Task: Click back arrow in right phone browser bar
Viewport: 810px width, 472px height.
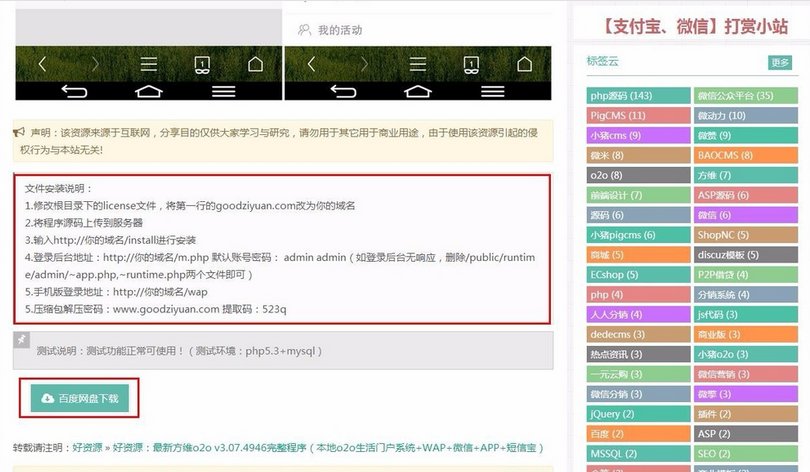Action: (311, 64)
